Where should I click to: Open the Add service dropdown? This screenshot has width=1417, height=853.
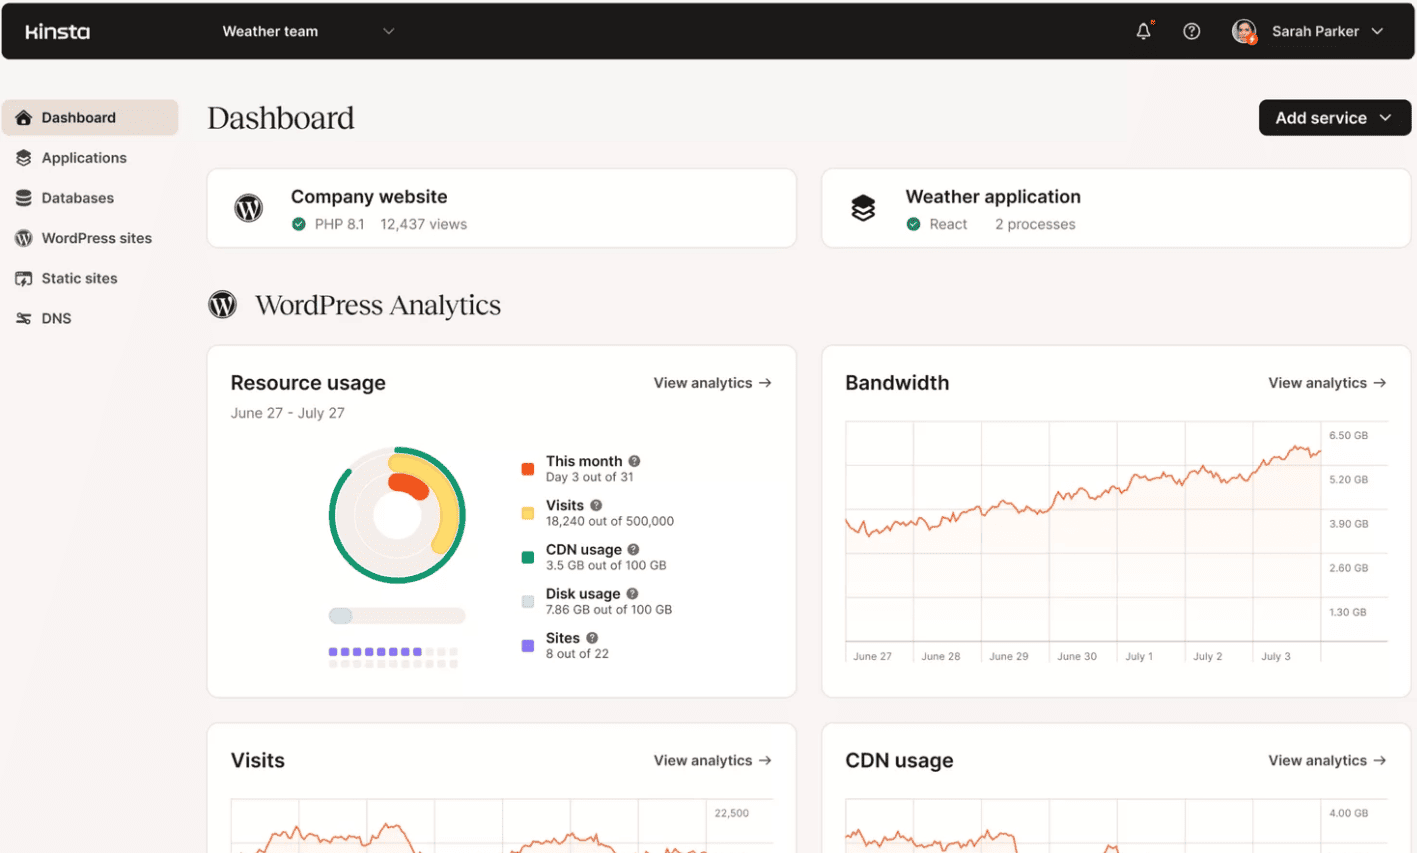(x=1334, y=117)
